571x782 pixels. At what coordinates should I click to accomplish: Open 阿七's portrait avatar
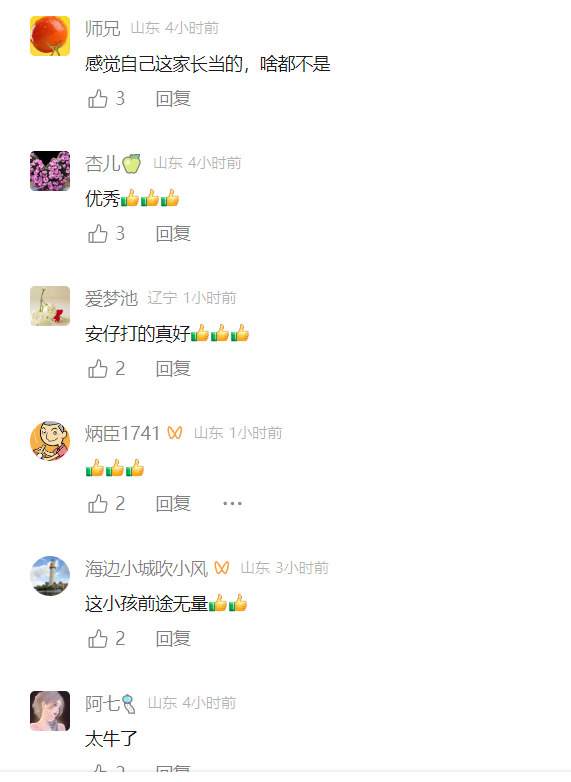pos(50,711)
